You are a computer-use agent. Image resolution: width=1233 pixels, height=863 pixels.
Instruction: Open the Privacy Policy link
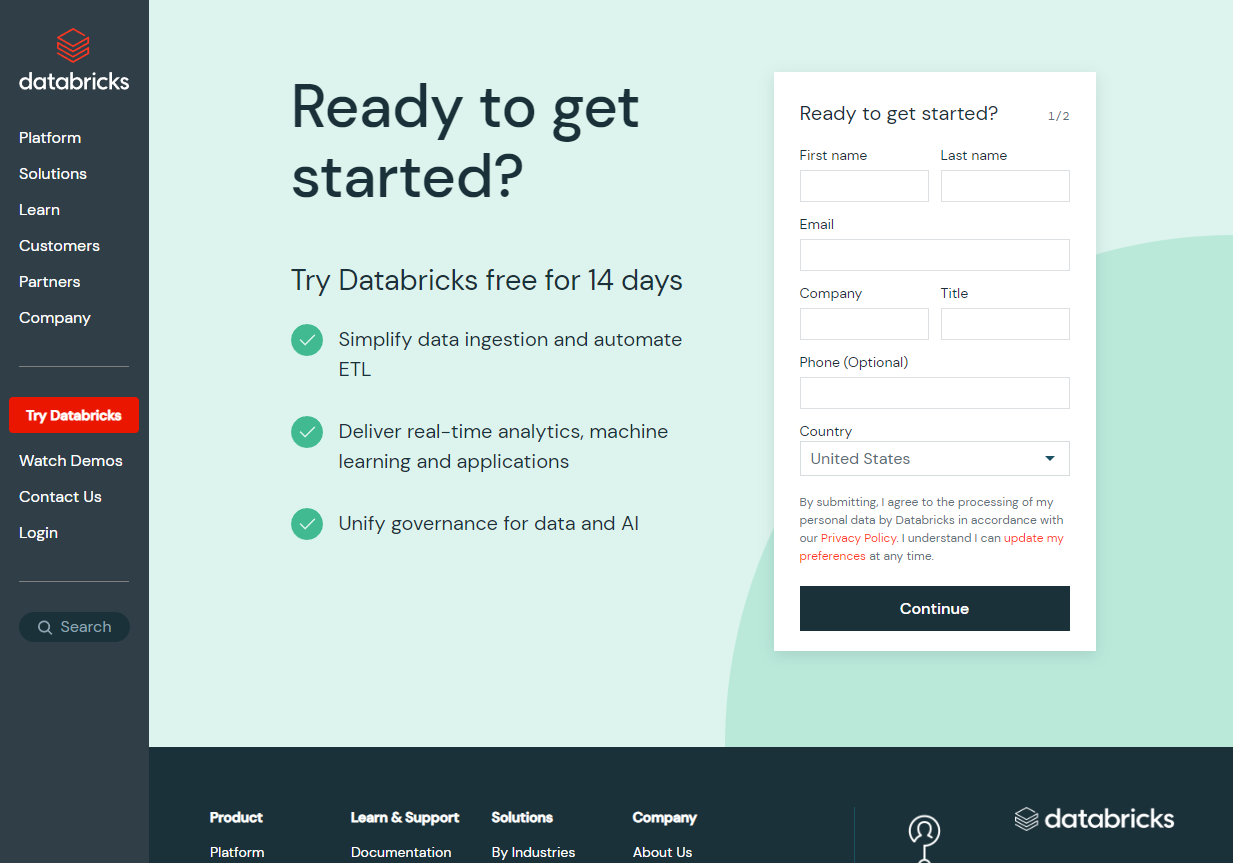point(859,538)
